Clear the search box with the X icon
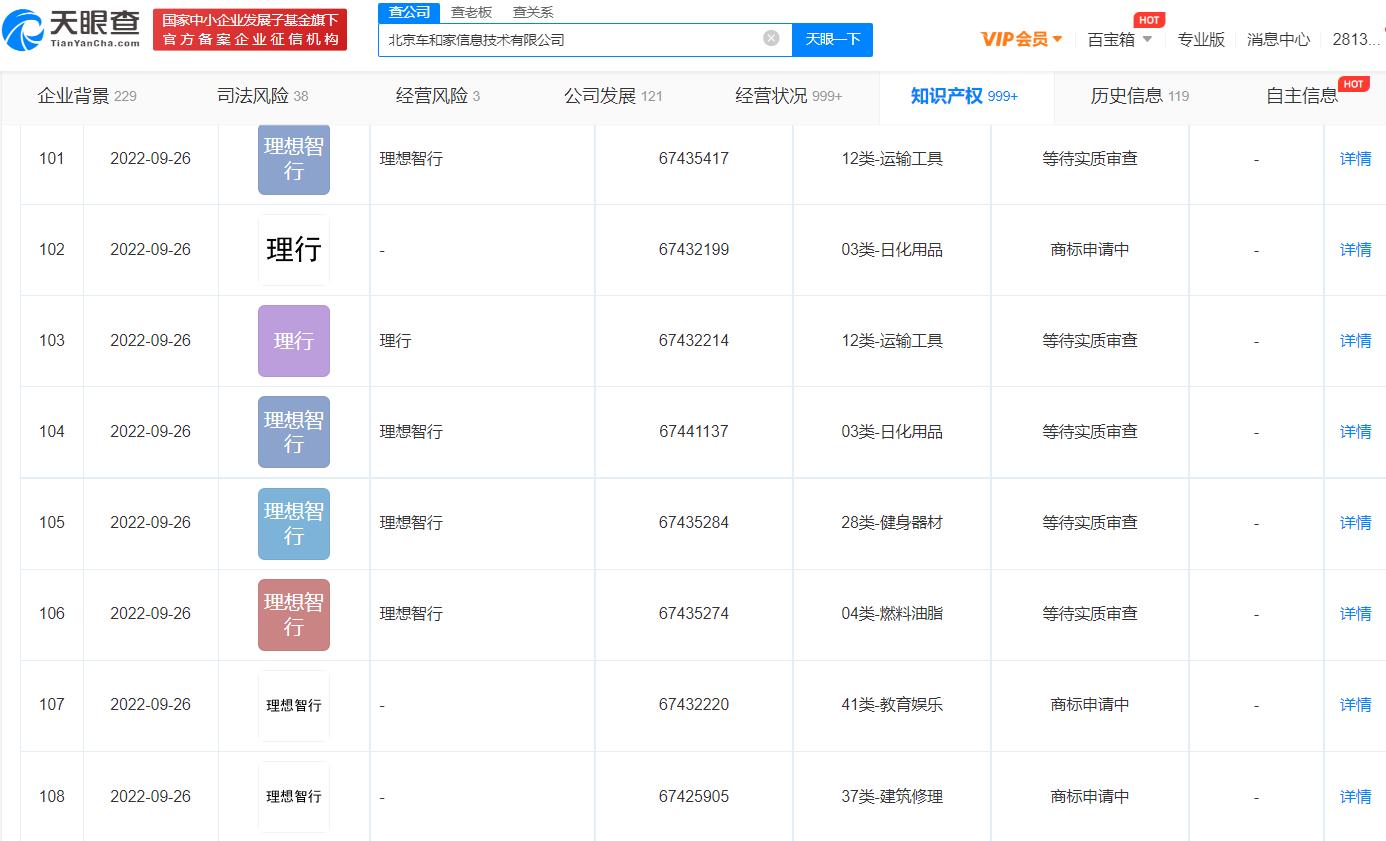Image resolution: width=1386 pixels, height=841 pixels. tap(771, 38)
